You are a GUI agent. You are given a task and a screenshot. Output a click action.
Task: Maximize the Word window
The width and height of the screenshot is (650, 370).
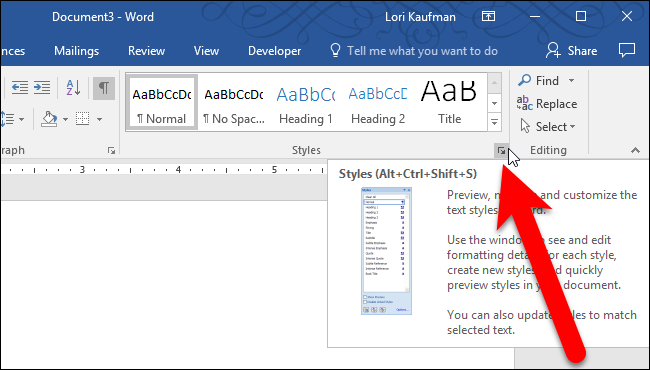pyautogui.click(x=581, y=17)
